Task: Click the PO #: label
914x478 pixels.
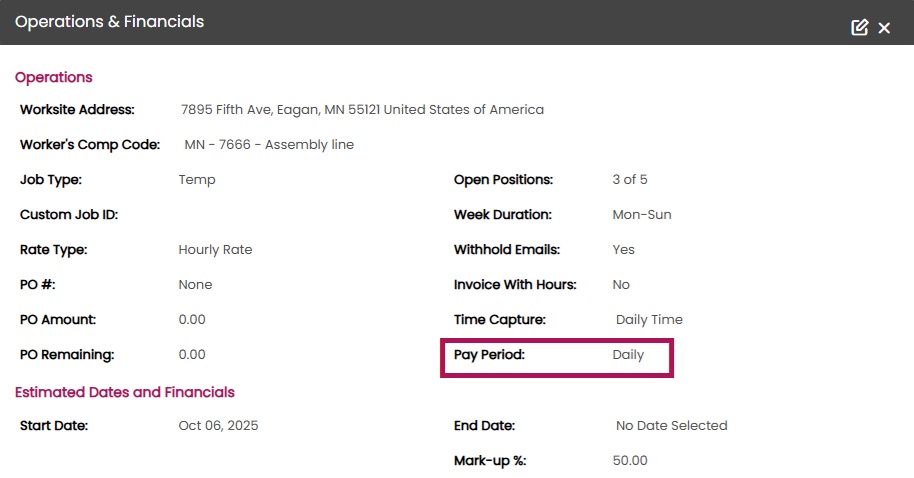Action: (x=37, y=284)
